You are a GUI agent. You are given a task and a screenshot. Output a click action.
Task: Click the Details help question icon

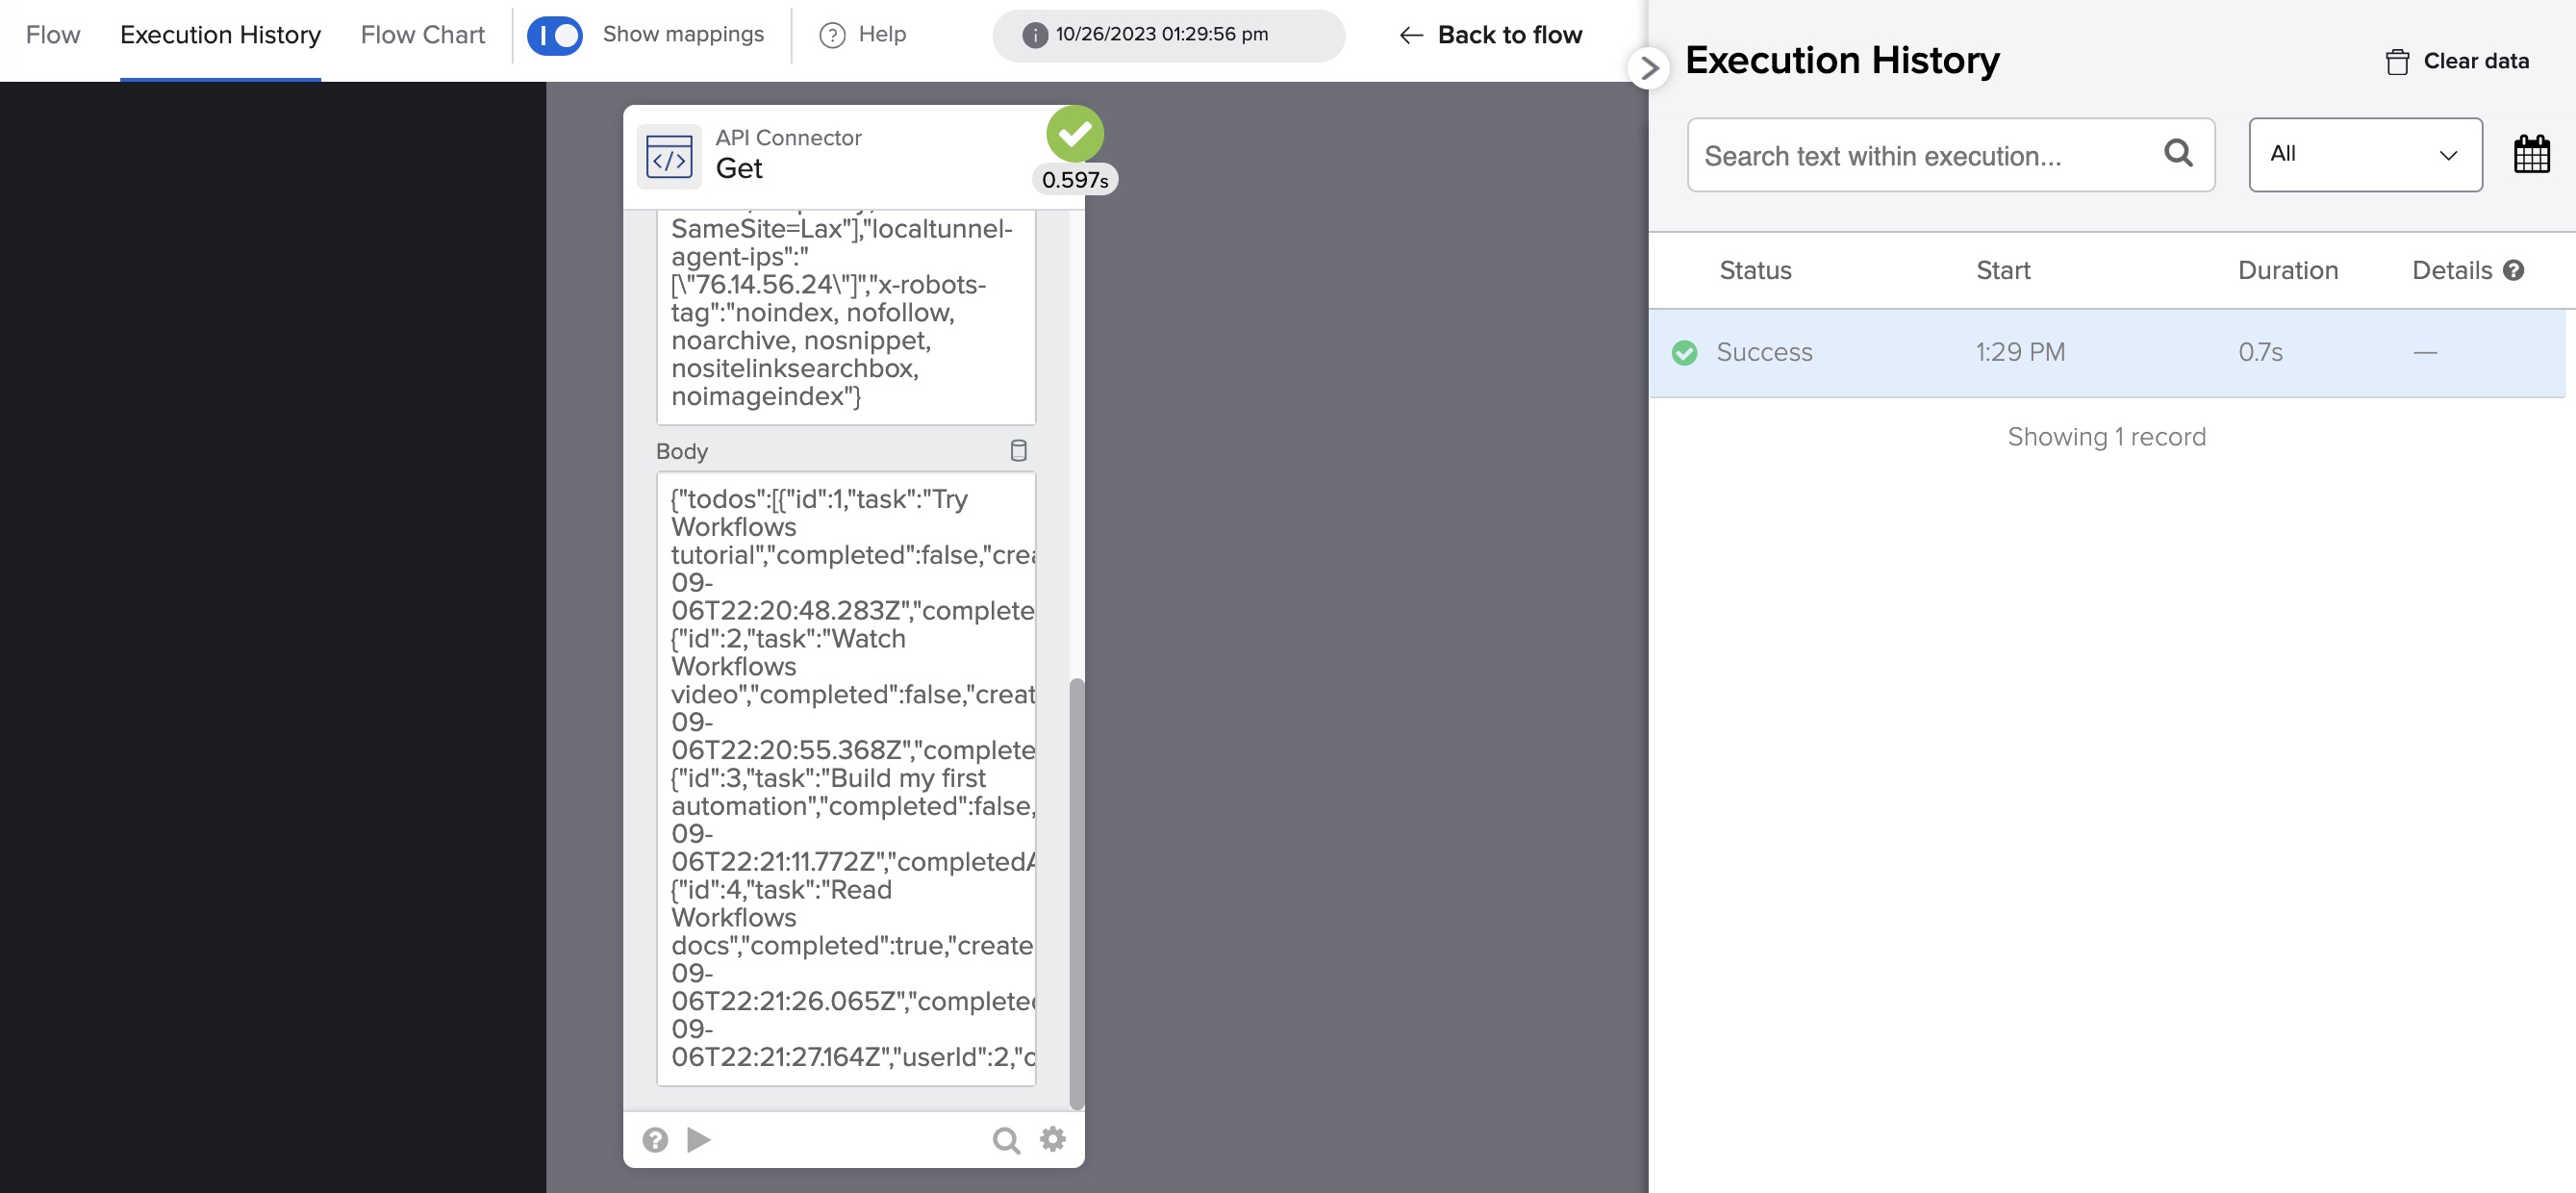tap(2514, 270)
